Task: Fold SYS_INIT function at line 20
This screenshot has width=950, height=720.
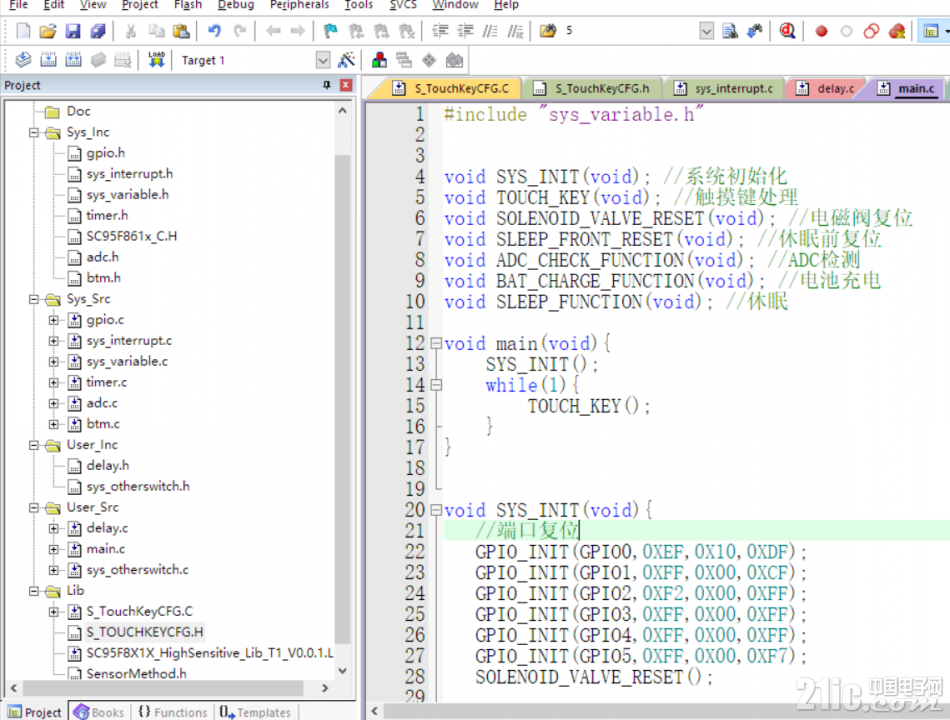Action: click(436, 510)
